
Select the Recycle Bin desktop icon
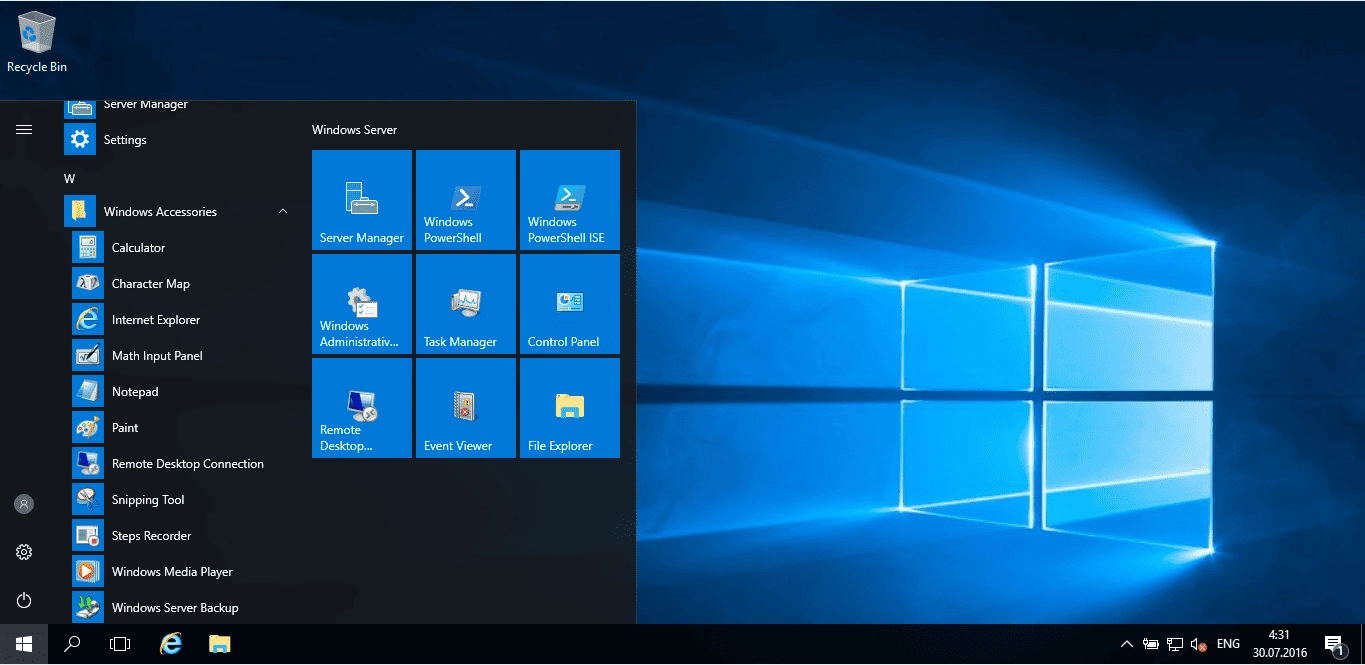click(37, 42)
